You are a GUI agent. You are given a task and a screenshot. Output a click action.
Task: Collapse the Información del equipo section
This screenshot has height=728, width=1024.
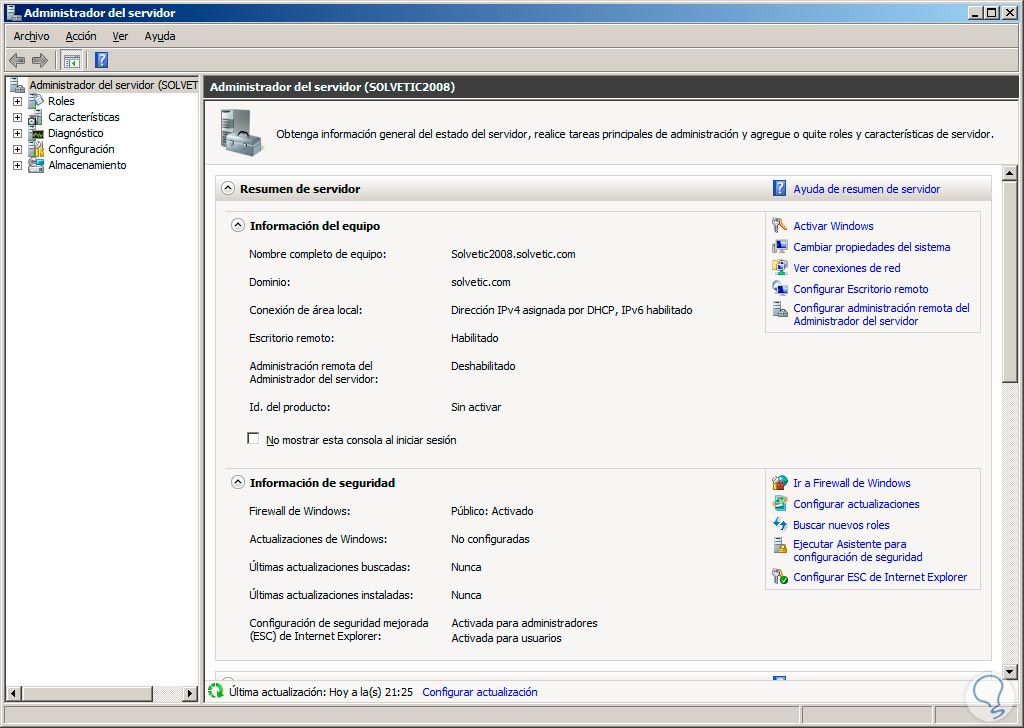(x=238, y=226)
